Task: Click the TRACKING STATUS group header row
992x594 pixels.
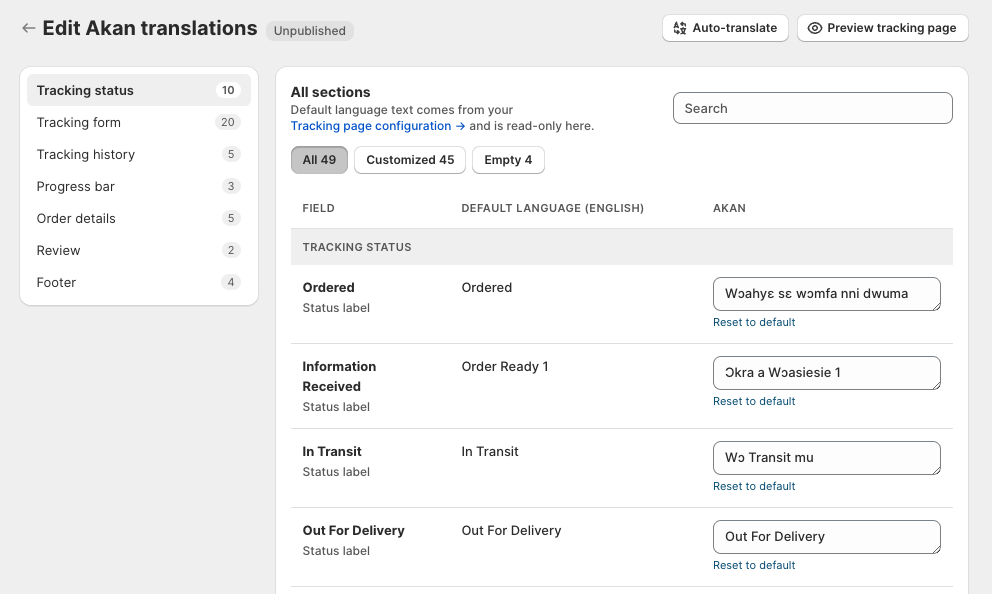Action: coord(622,247)
